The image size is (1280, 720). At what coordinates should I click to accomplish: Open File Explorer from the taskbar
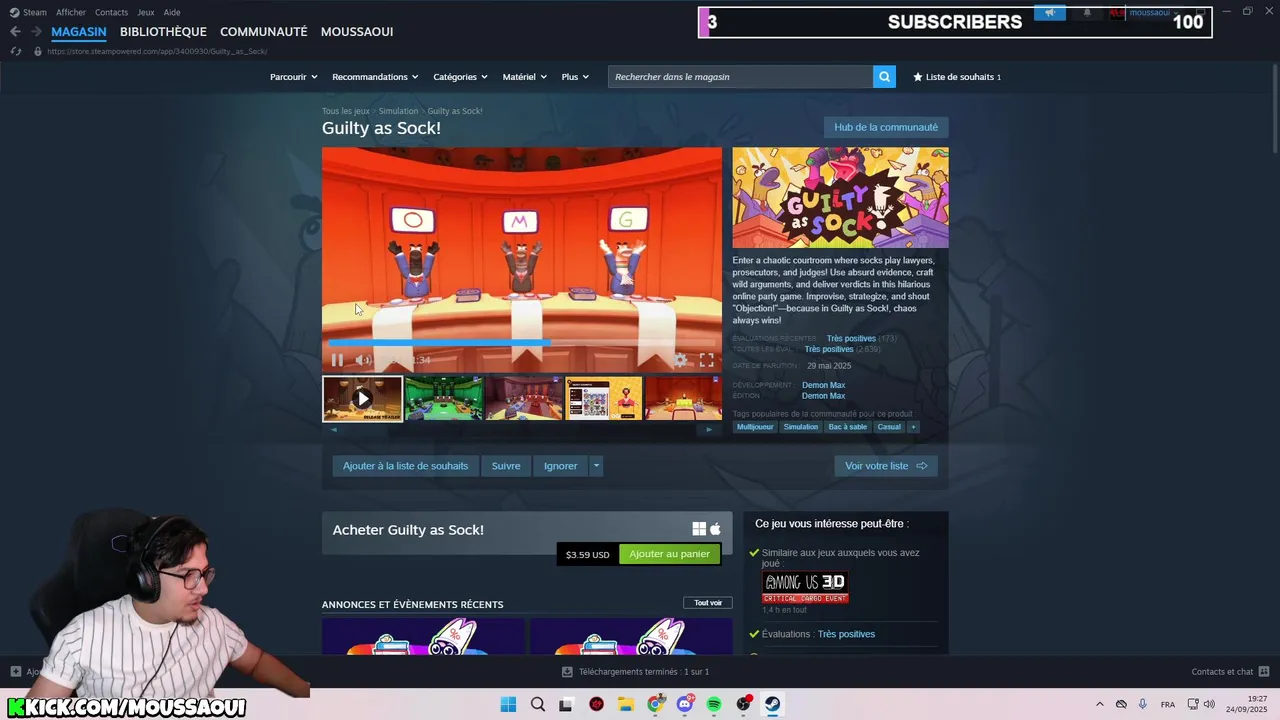pos(626,704)
